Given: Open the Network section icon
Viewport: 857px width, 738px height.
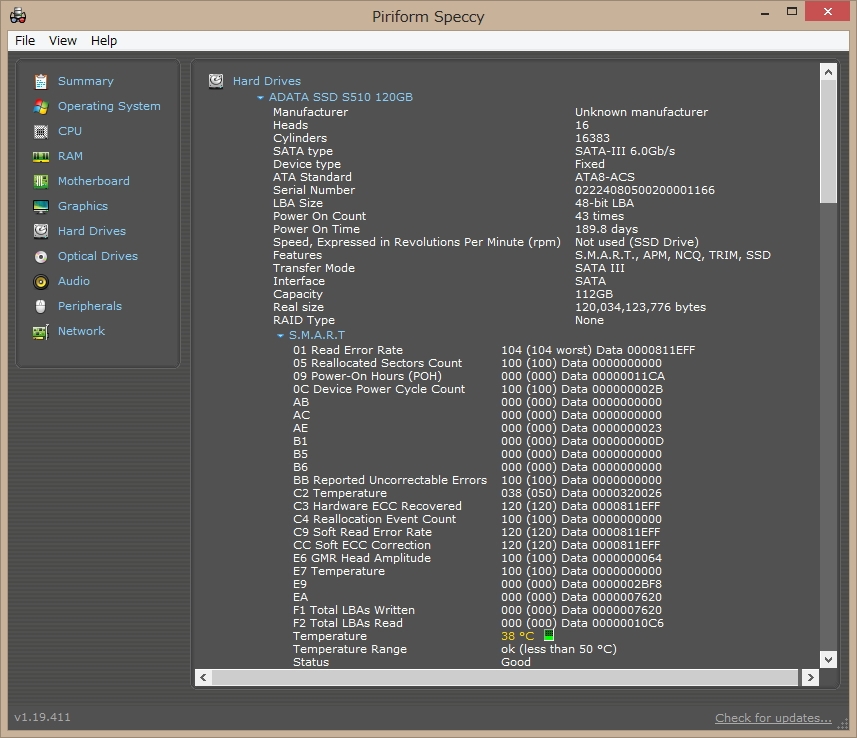Looking at the screenshot, I should (x=41, y=331).
